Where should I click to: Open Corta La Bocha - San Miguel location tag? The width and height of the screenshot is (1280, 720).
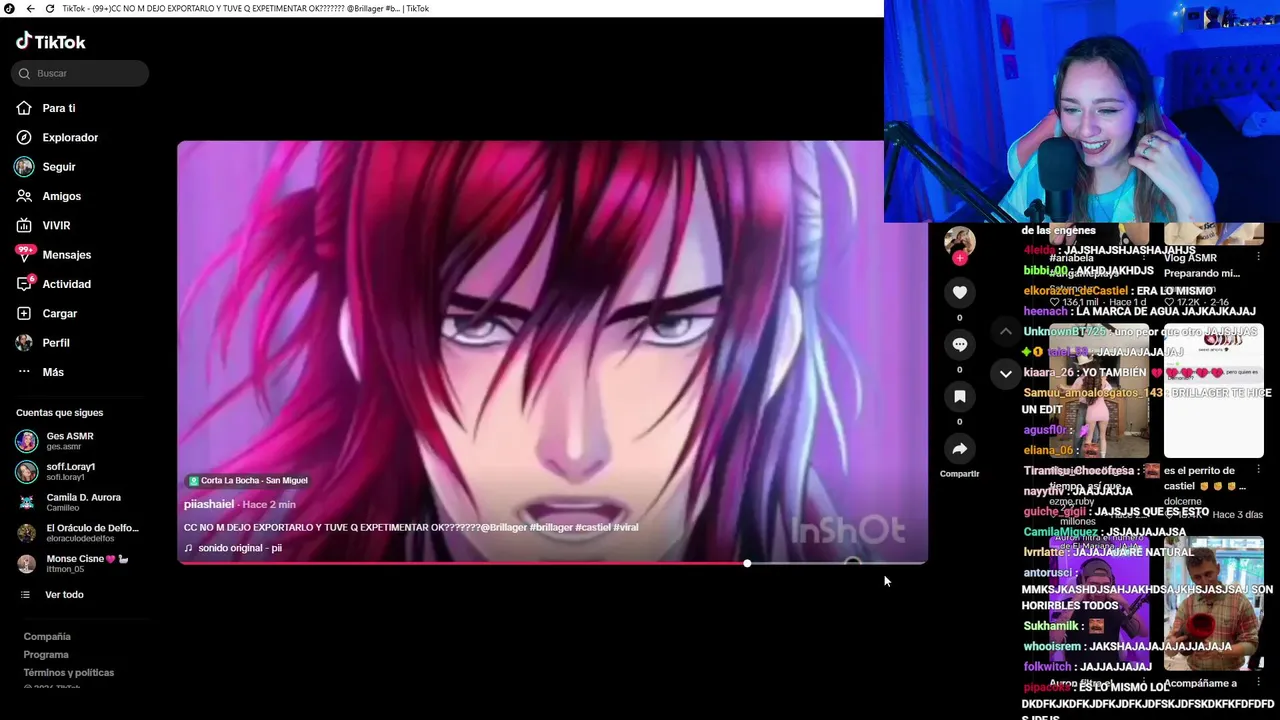tap(248, 480)
